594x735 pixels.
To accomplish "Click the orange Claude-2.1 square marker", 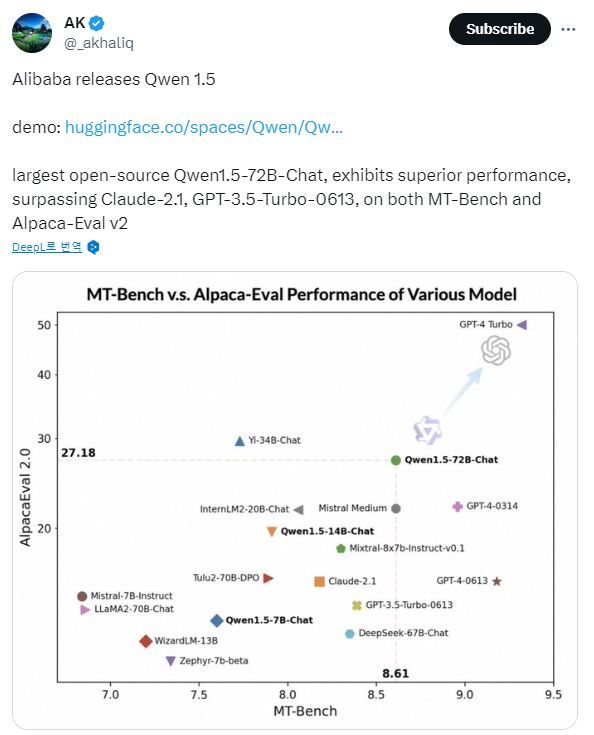I will click(x=319, y=582).
